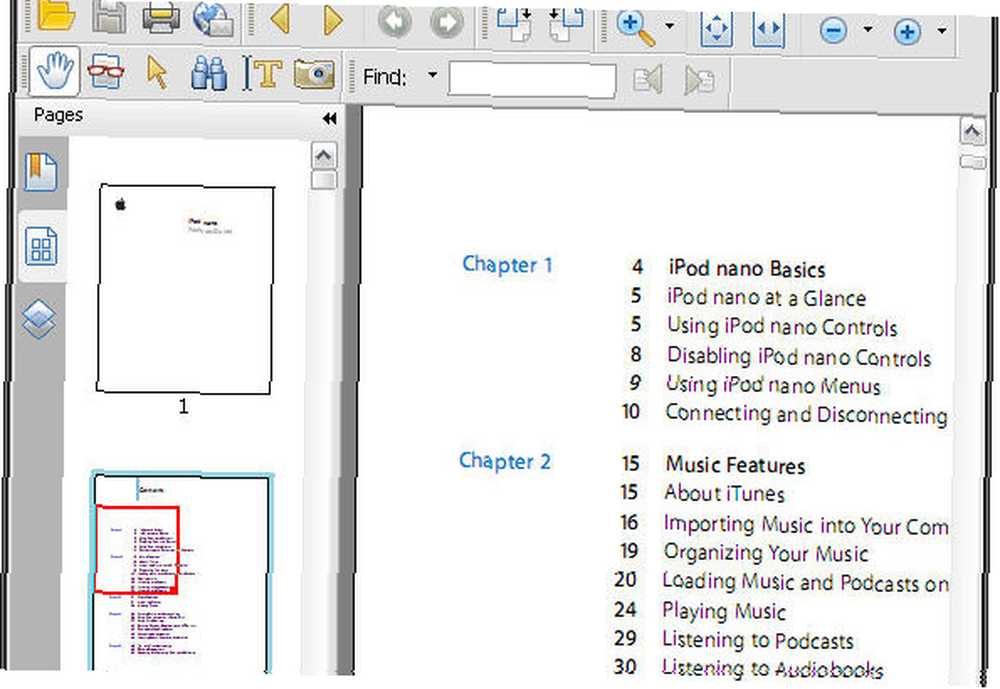Screen dimensions: 1000x689
Task: Open the 'About iTunes' link
Action: click(x=724, y=493)
